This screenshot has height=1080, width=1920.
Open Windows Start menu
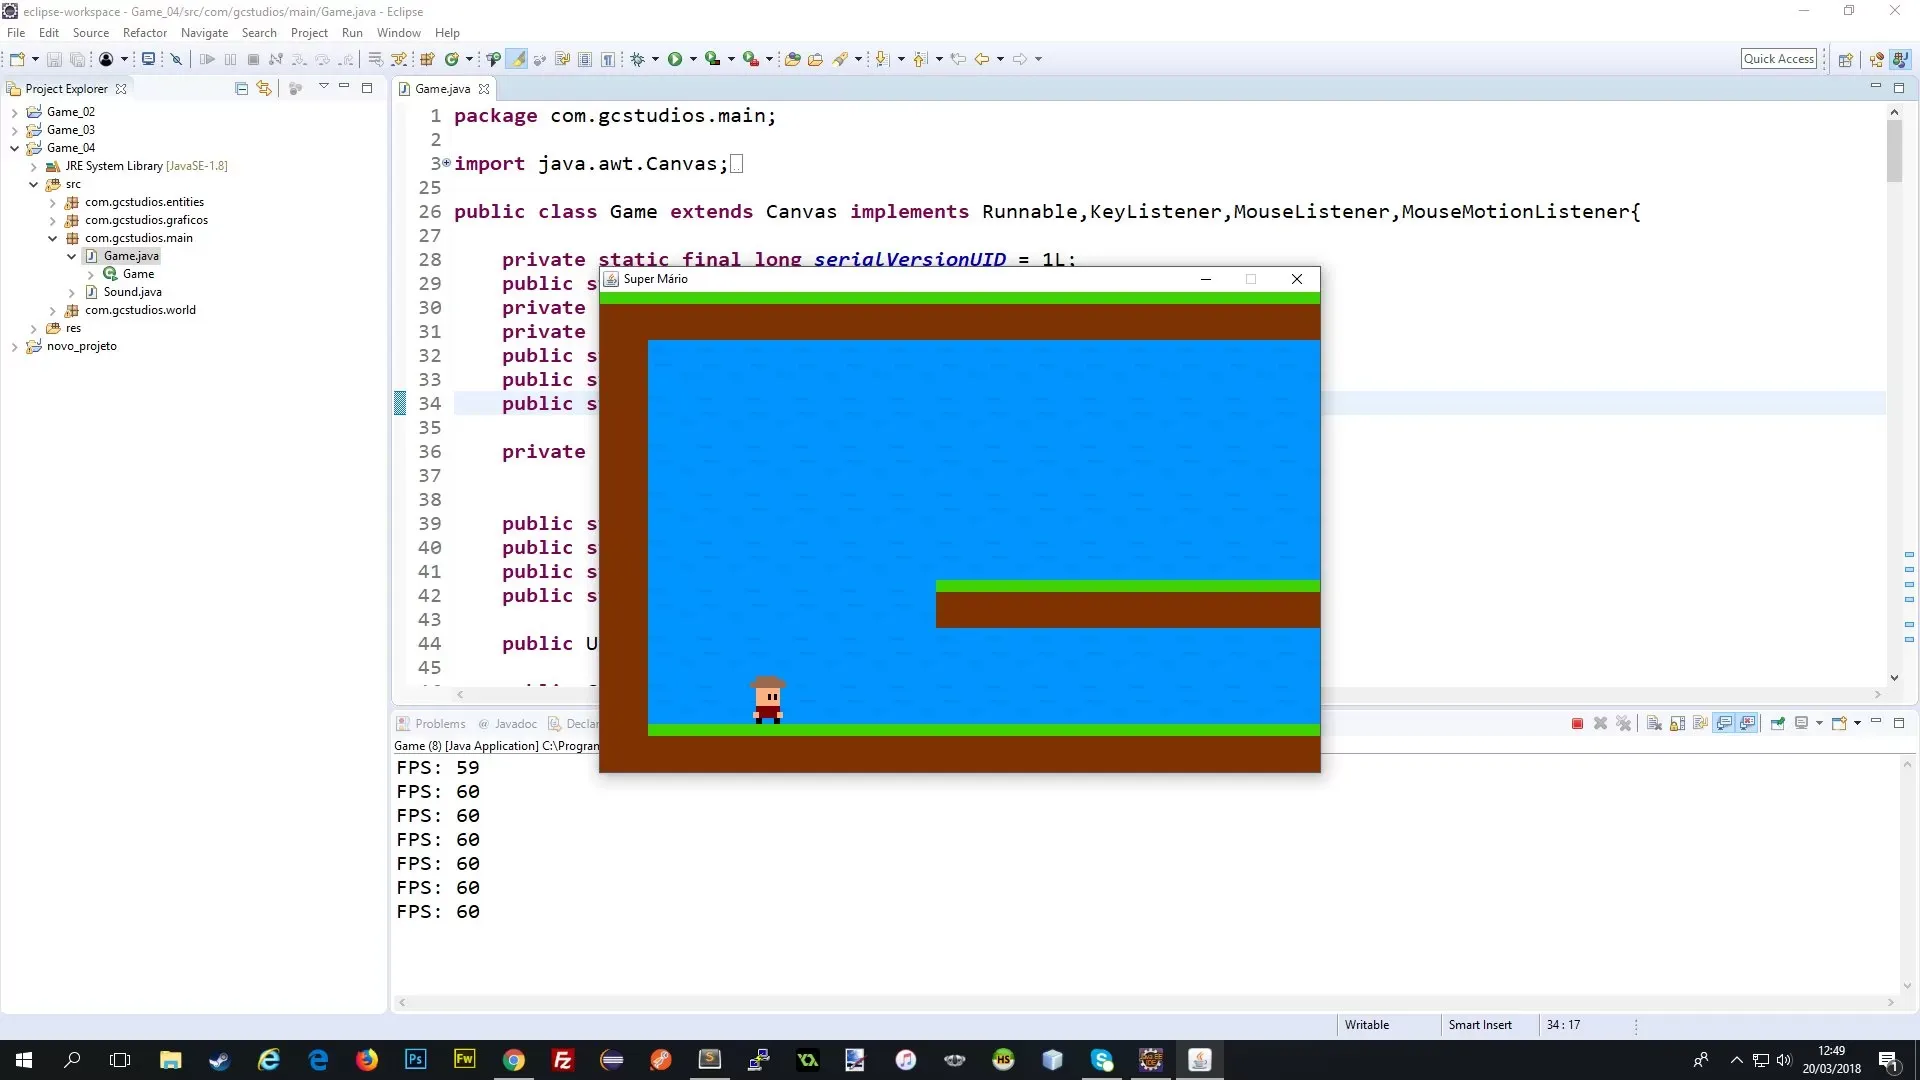click(x=24, y=1060)
